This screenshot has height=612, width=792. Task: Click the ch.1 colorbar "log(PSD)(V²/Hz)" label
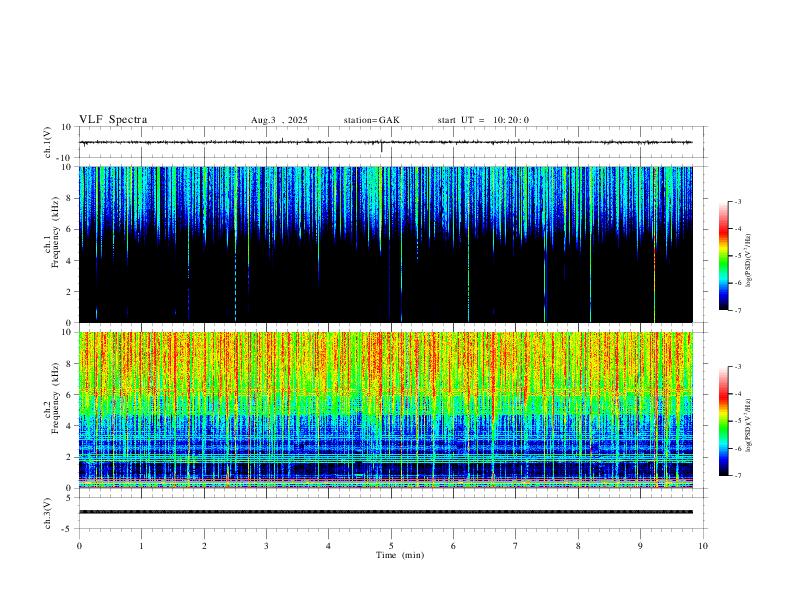749,260
